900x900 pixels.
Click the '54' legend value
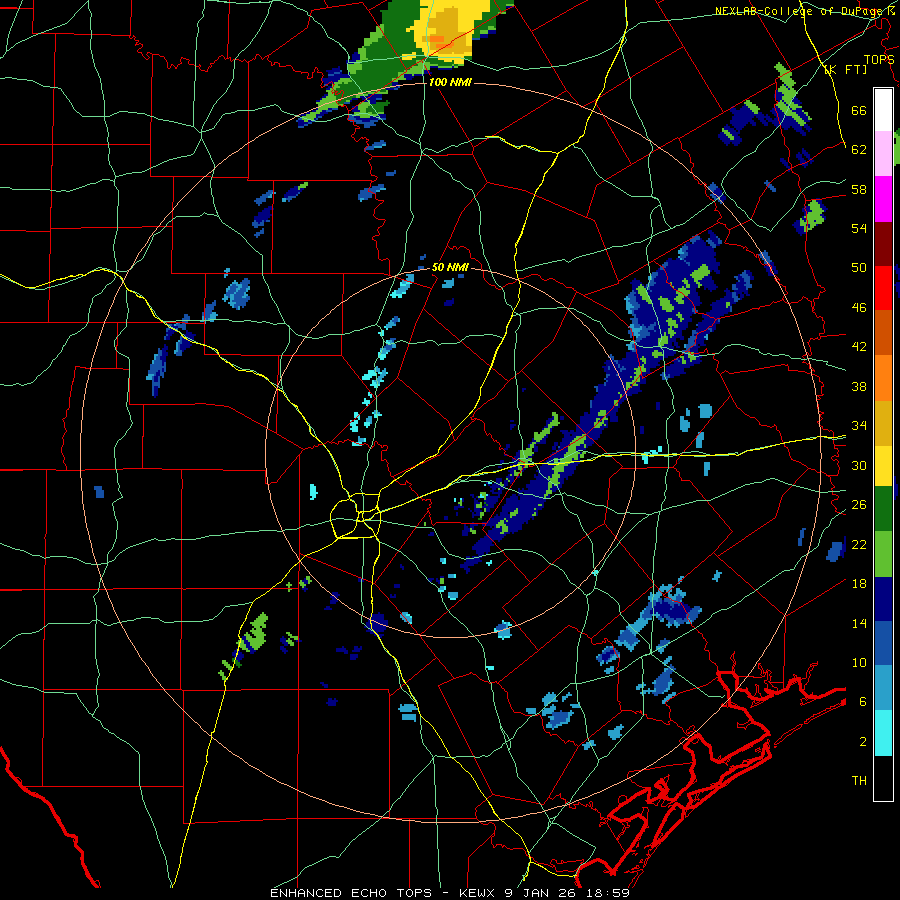(x=859, y=228)
